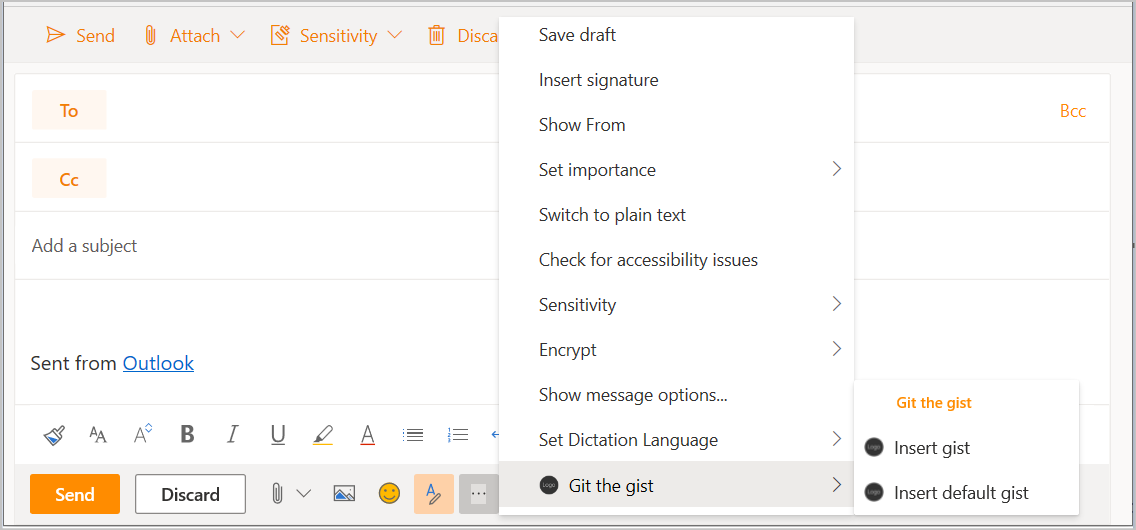Open the To recipients picker
Image resolution: width=1136 pixels, height=530 pixels.
(69, 110)
